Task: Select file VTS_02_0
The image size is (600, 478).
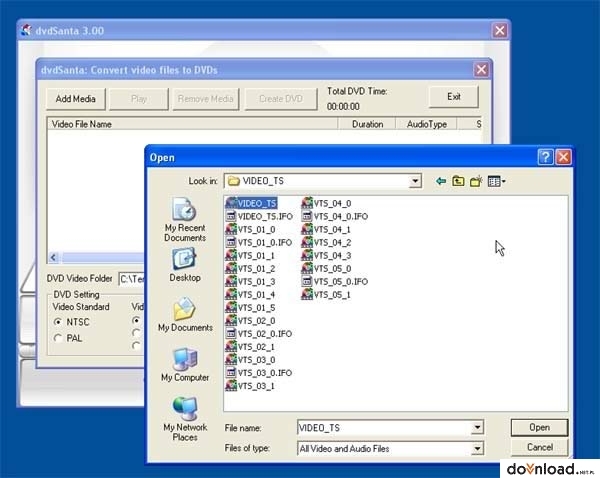Action: click(250, 321)
